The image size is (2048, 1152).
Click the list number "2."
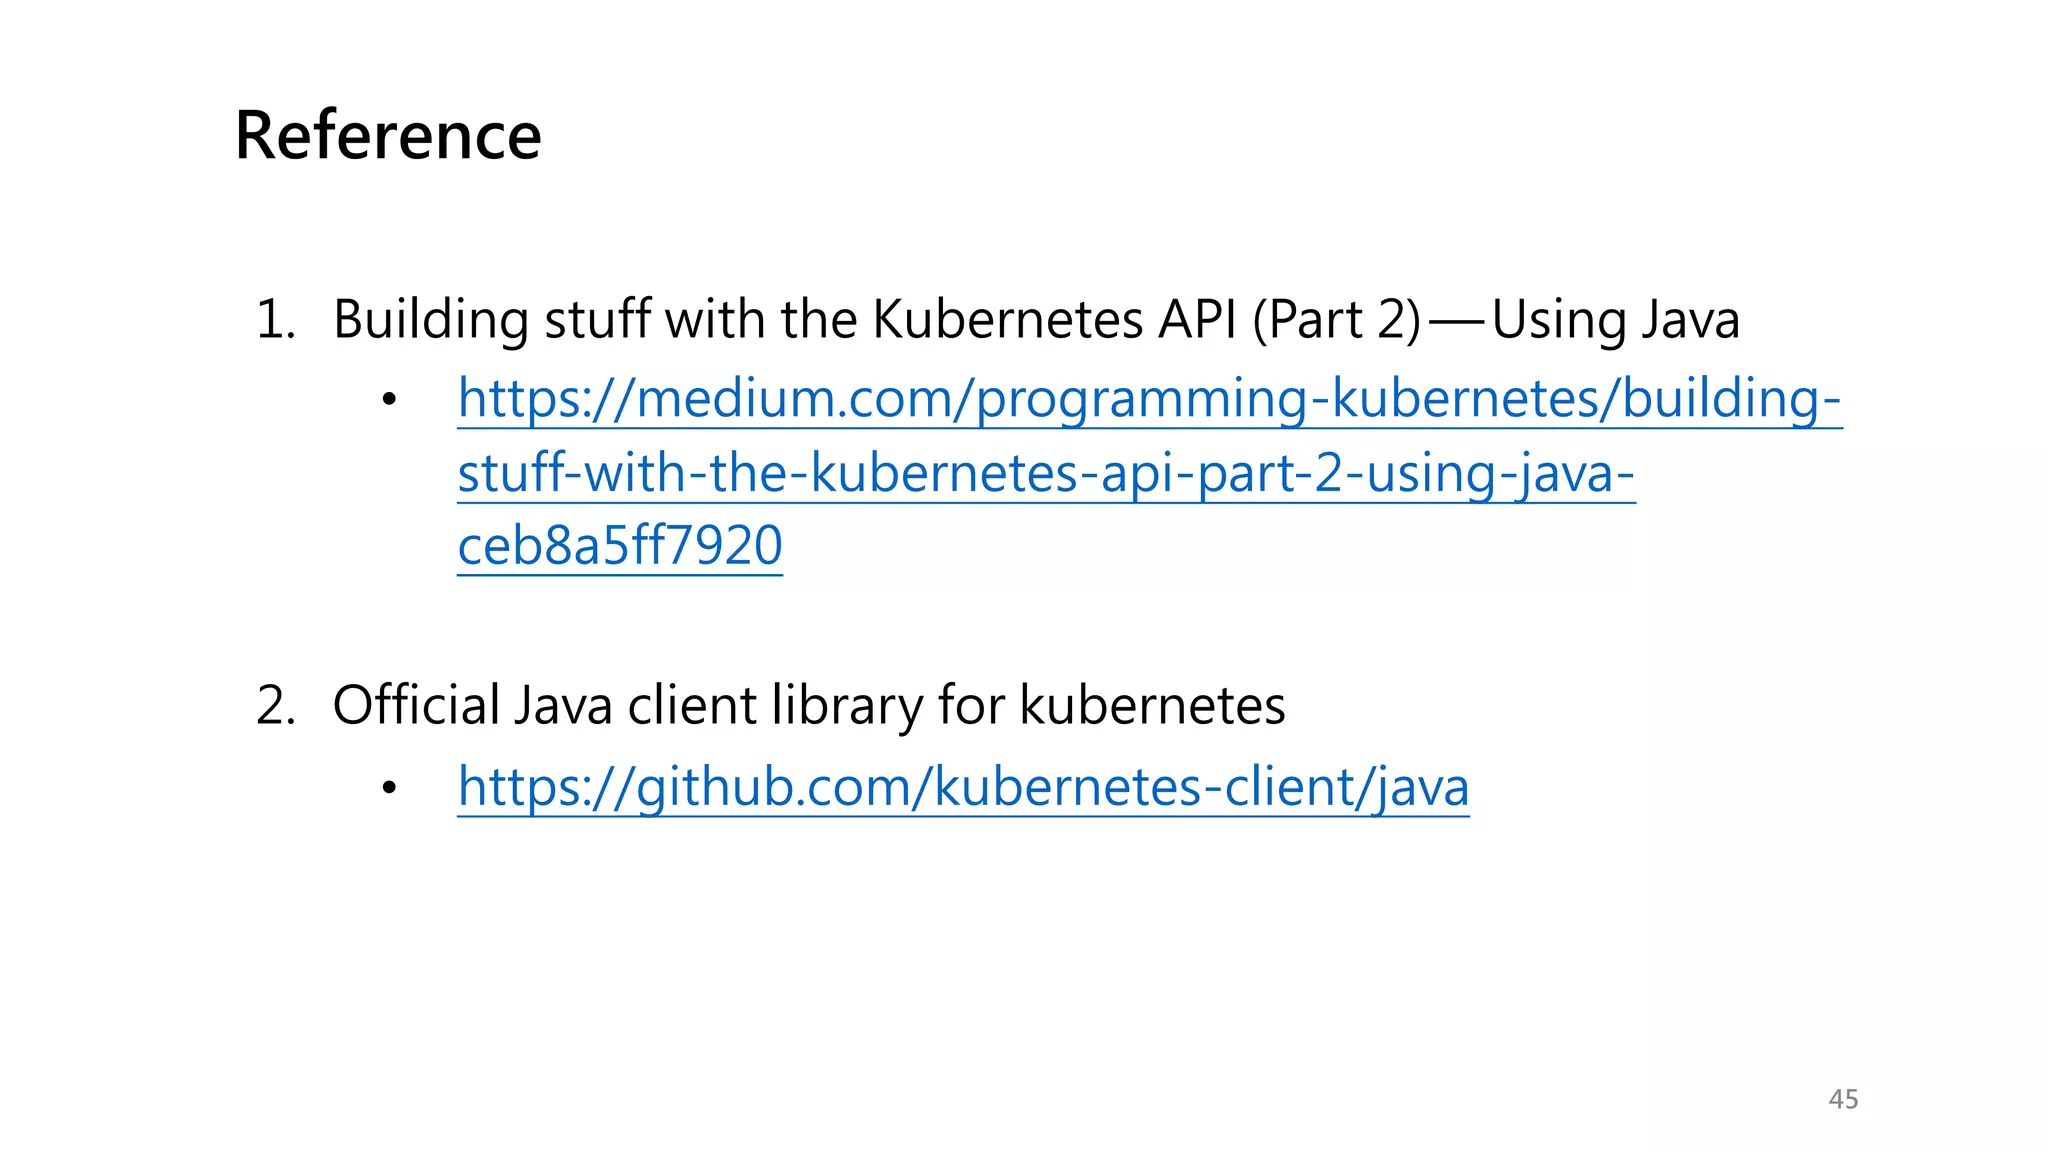click(x=276, y=705)
